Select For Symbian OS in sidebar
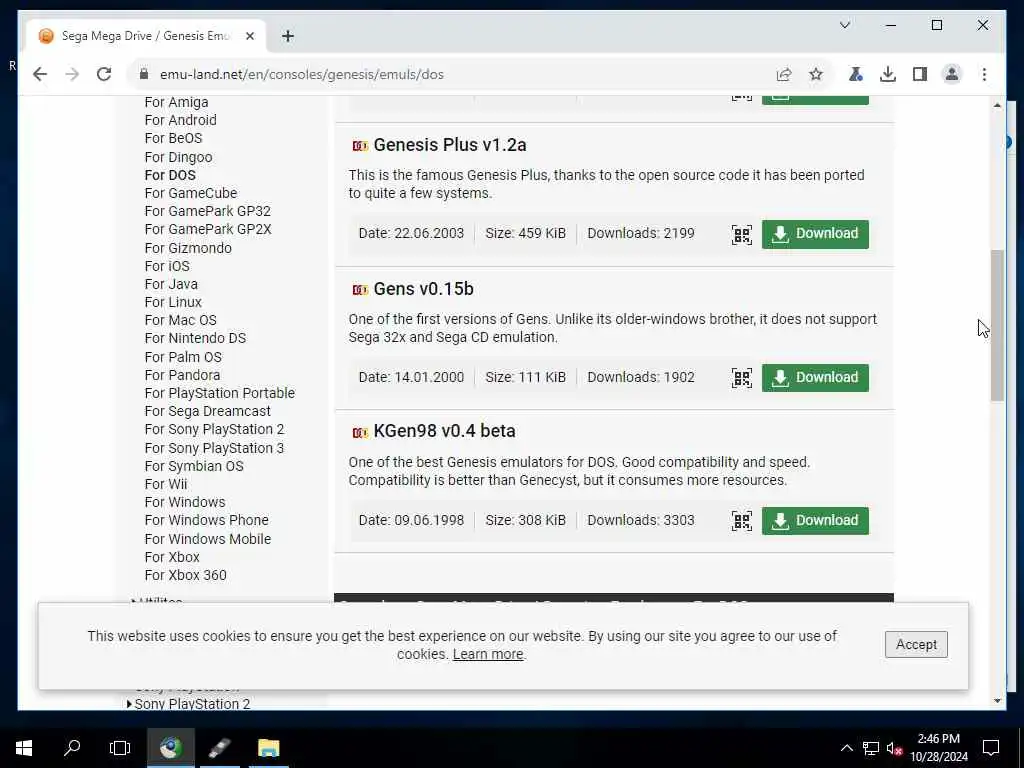The height and width of the screenshot is (768, 1024). pos(194,466)
